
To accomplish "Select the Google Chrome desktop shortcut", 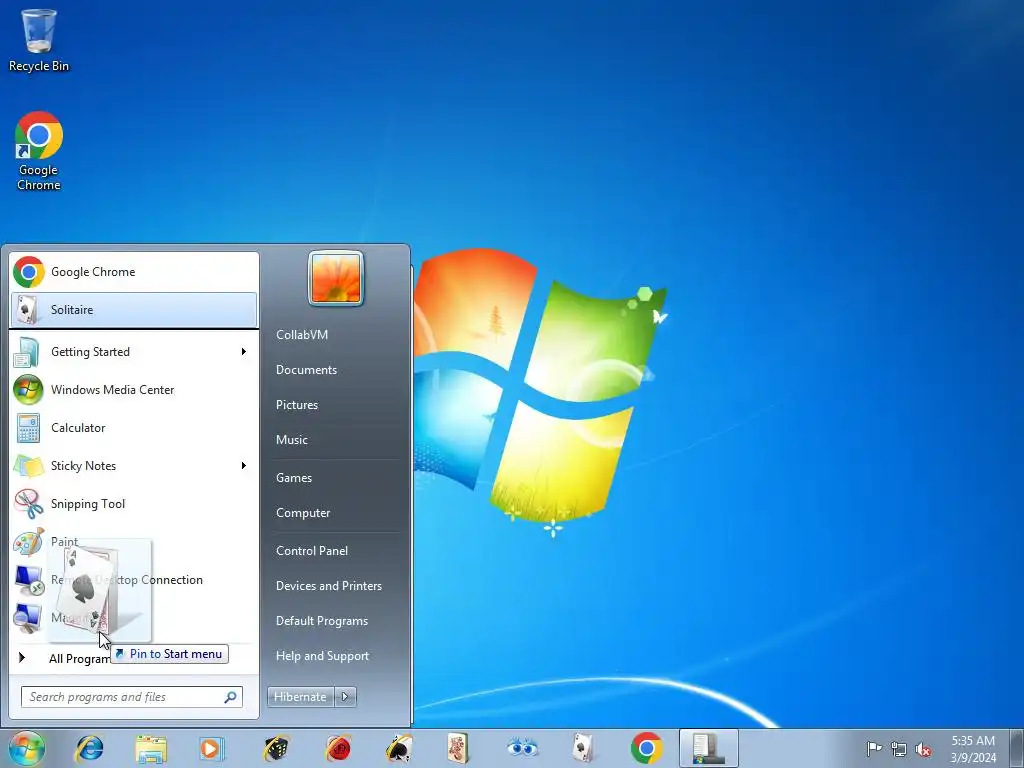I will (39, 151).
